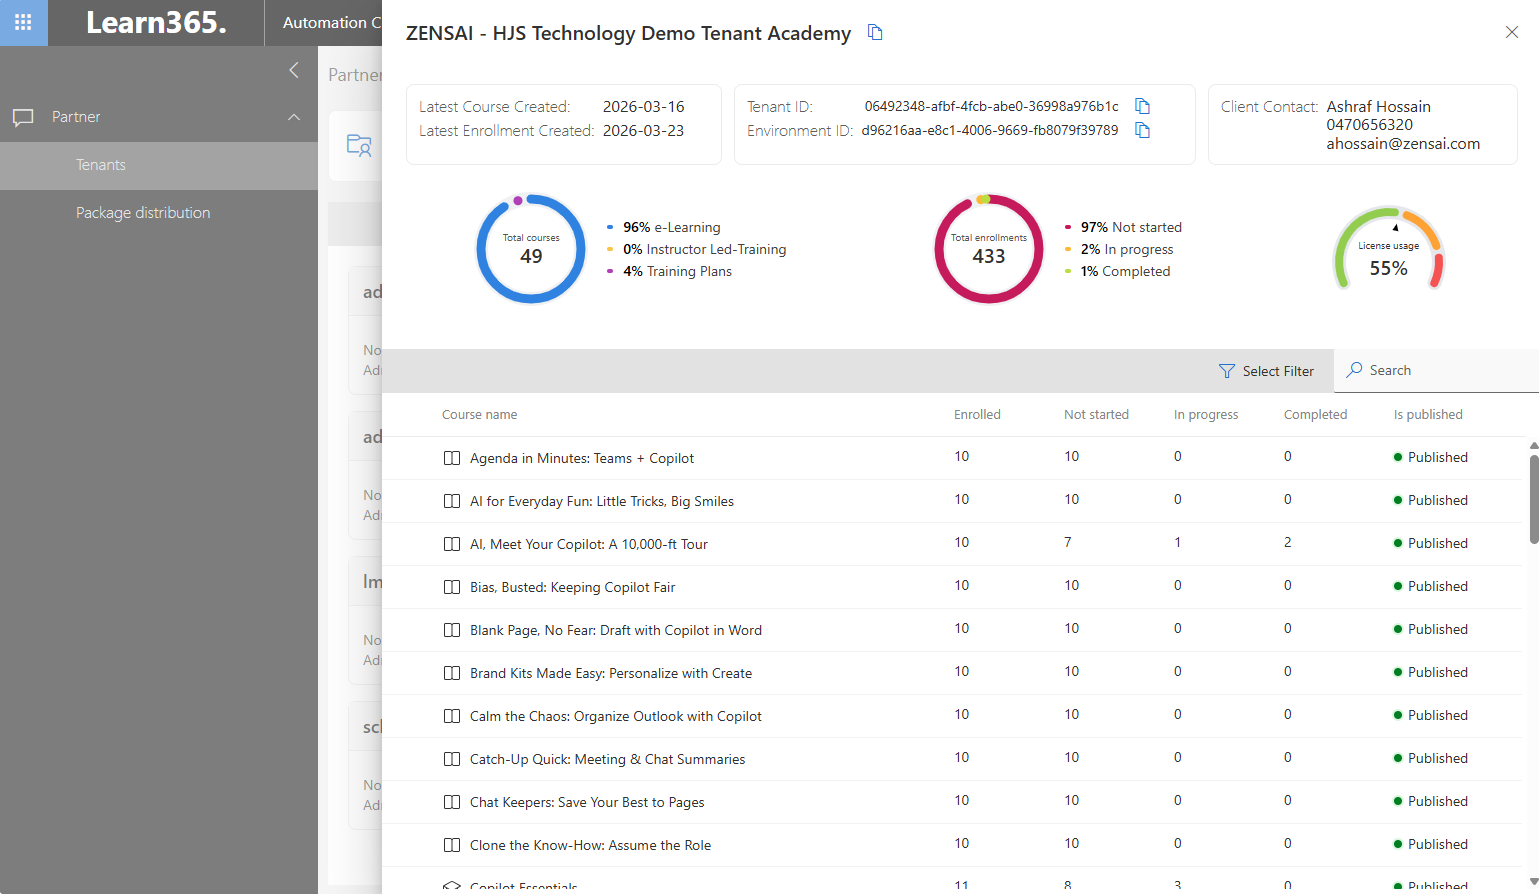The width and height of the screenshot is (1539, 894).
Task: Open 'Blank Page, No Fear: Draft with Copilot in Word'
Action: pos(616,630)
